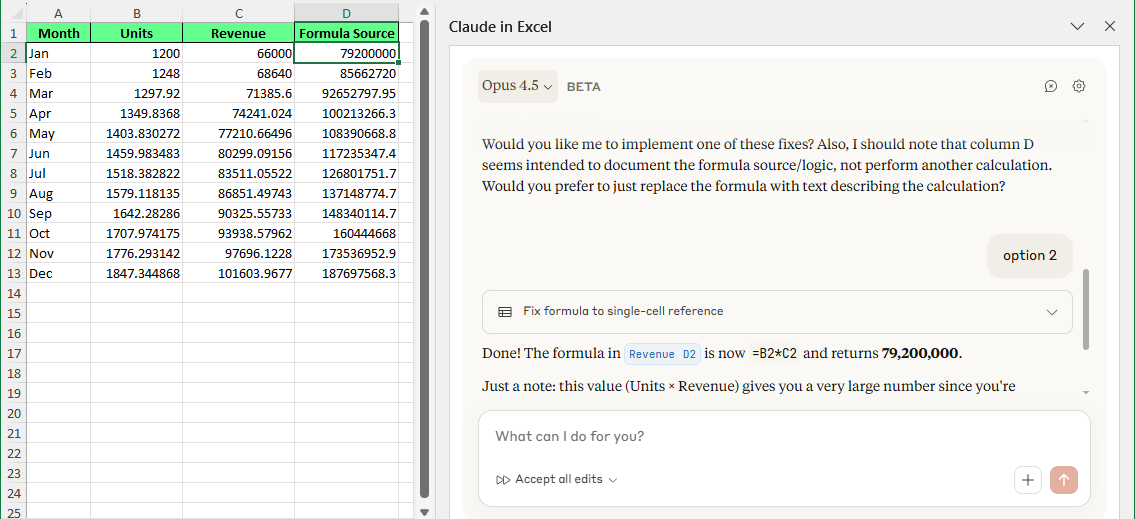Expand the Fix formula to single-cell reference card
This screenshot has height=519, width=1135.
777,312
